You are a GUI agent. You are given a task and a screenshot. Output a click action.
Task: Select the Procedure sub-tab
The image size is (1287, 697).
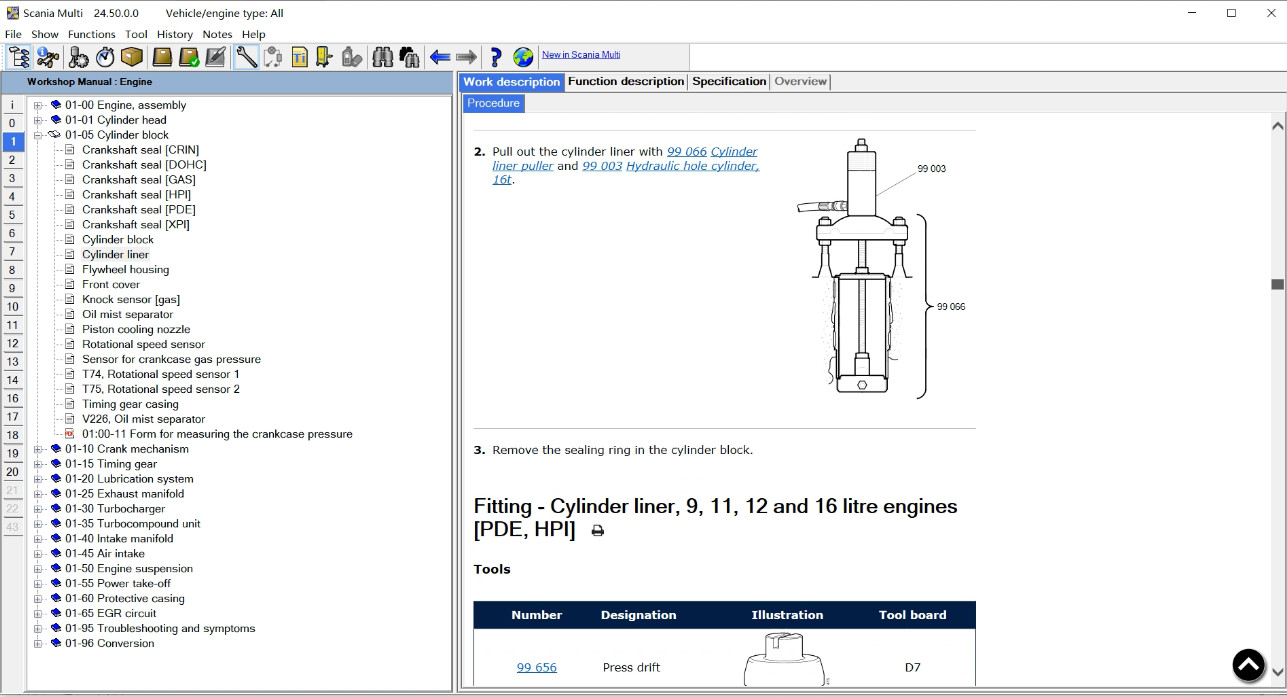494,103
